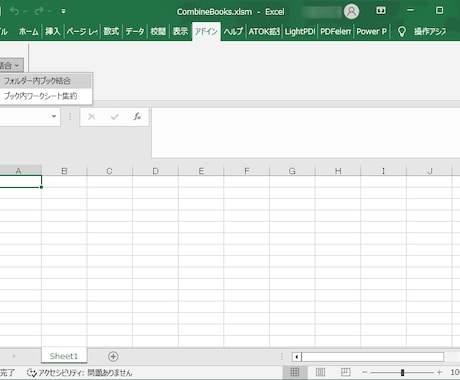Click zoom in plus button
Image resolution: width=460 pixels, height=380 pixels.
[439, 372]
